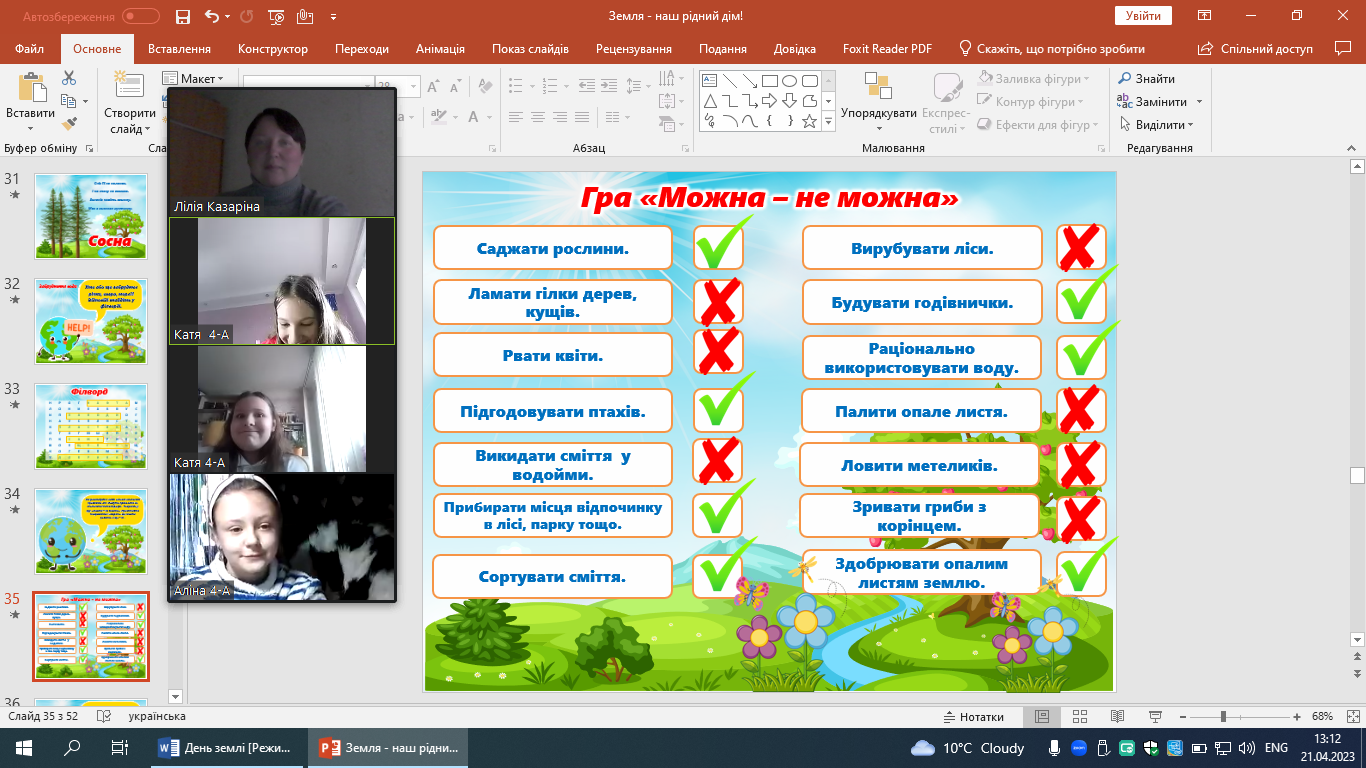Screen dimensions: 1366x768
Task: Select the rectangle shape in shapes gallery
Action: (770, 81)
